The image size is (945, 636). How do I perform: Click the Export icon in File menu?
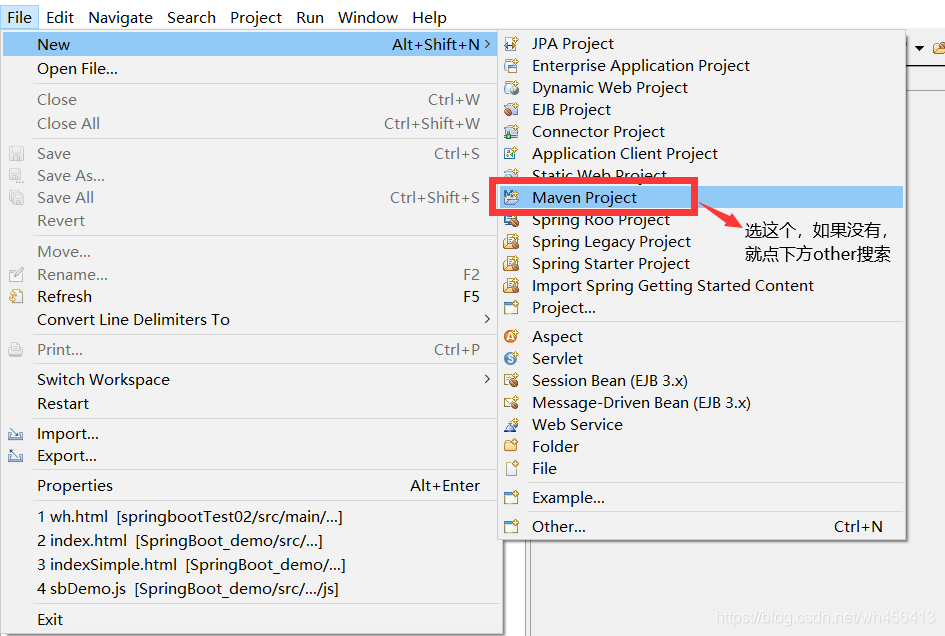pos(16,456)
